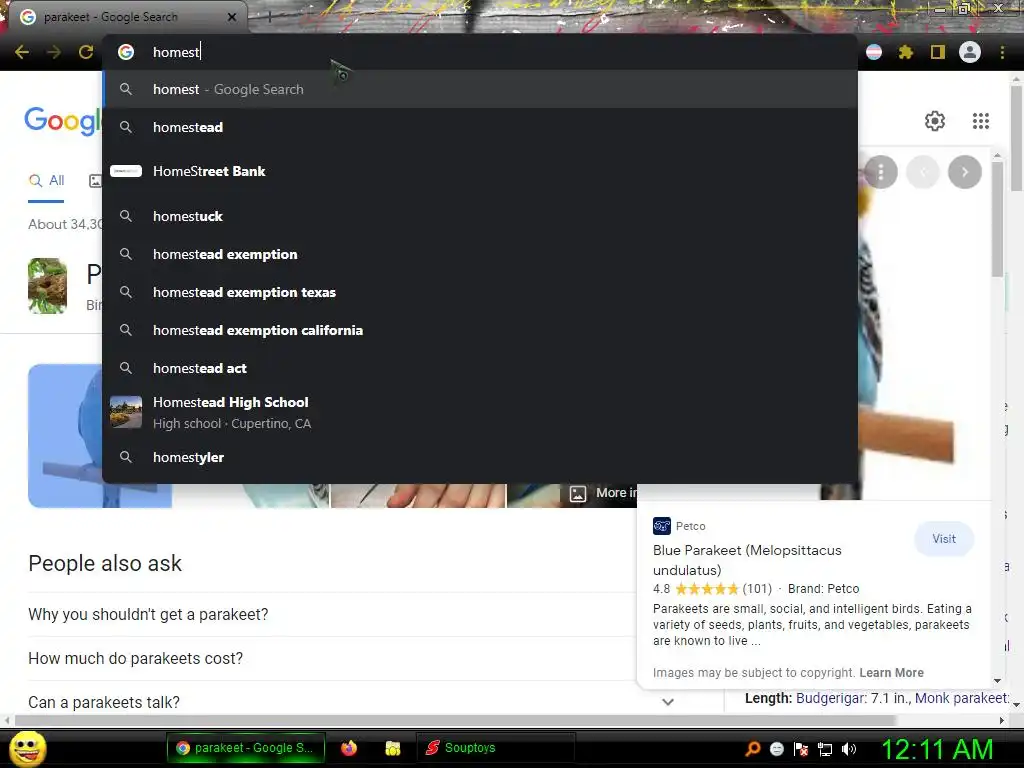The image size is (1024, 768).
Task: Switch to the All results tab
Action: click(x=46, y=180)
